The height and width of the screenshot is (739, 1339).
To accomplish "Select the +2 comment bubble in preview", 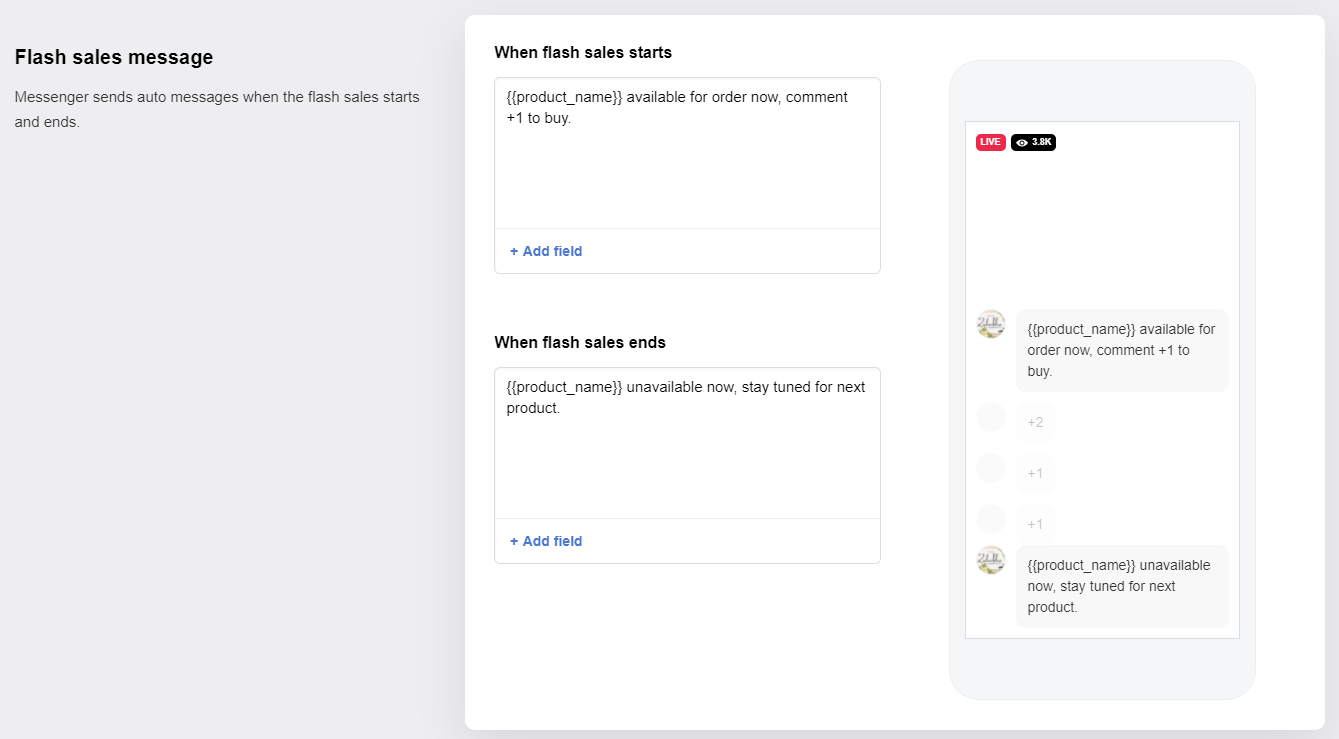I will [x=1035, y=422].
